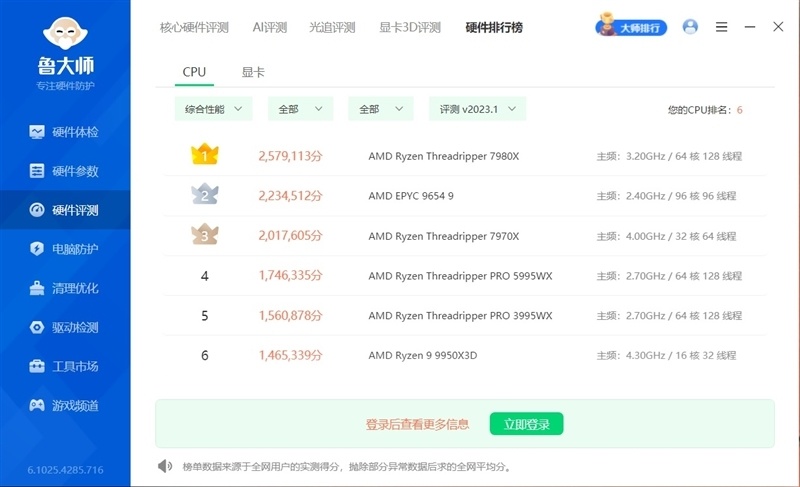Switch to the 显卡 tab

(253, 72)
